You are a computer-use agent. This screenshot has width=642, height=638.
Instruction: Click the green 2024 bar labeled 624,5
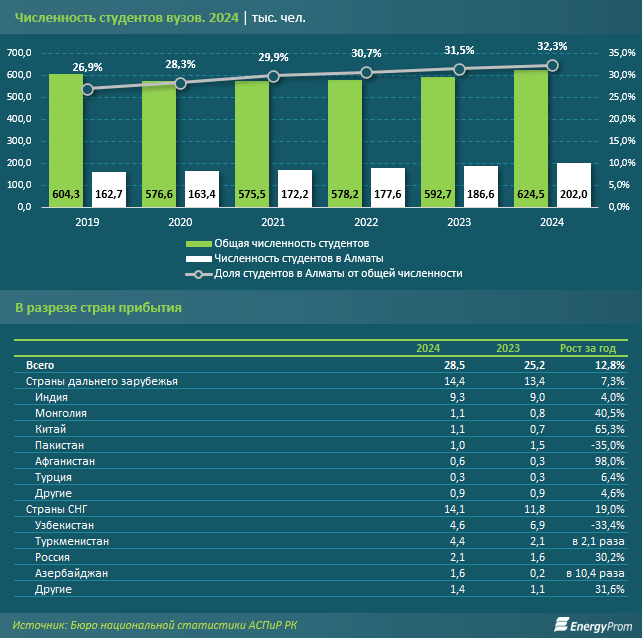(x=530, y=138)
